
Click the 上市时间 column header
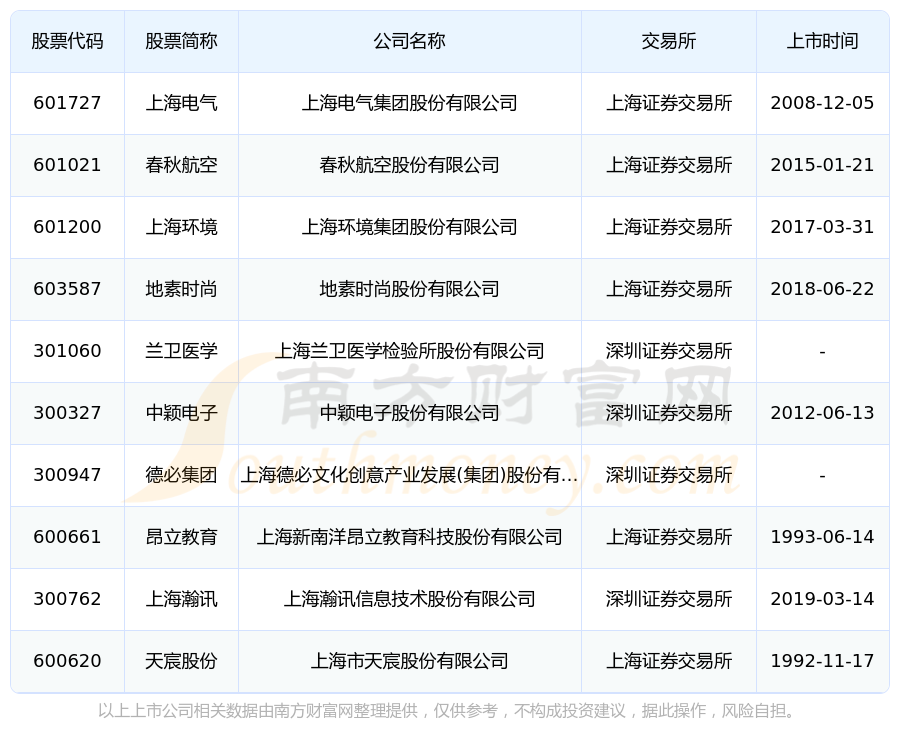pos(823,41)
